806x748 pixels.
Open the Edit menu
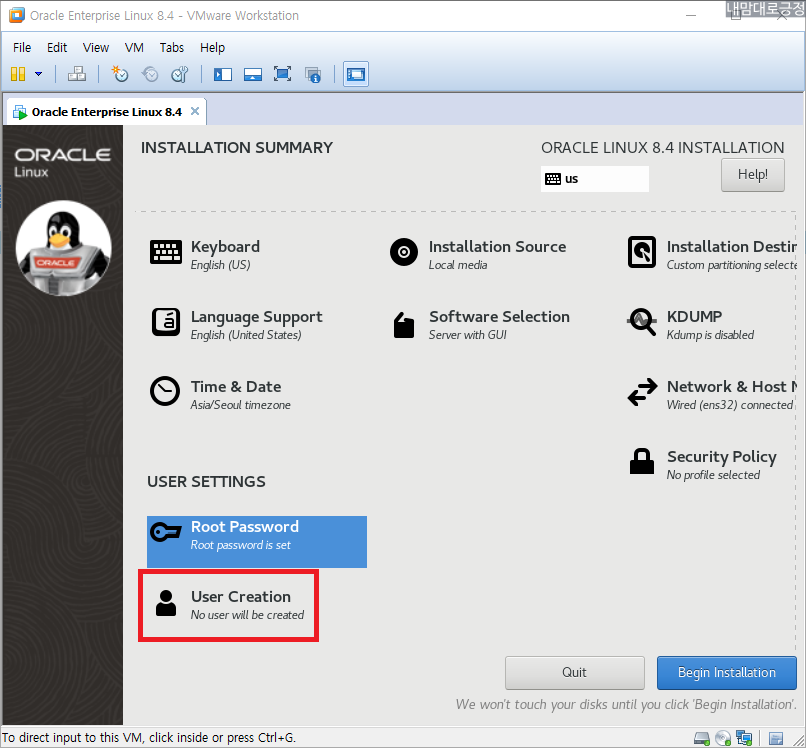pos(57,47)
